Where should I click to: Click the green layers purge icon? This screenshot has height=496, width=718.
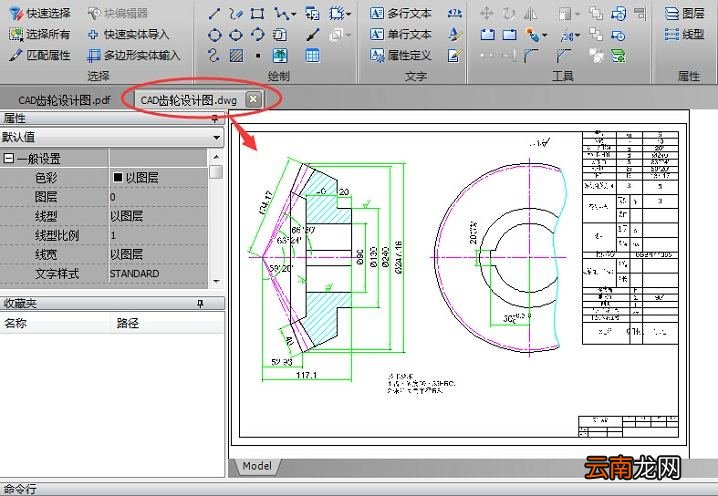click(x=618, y=55)
